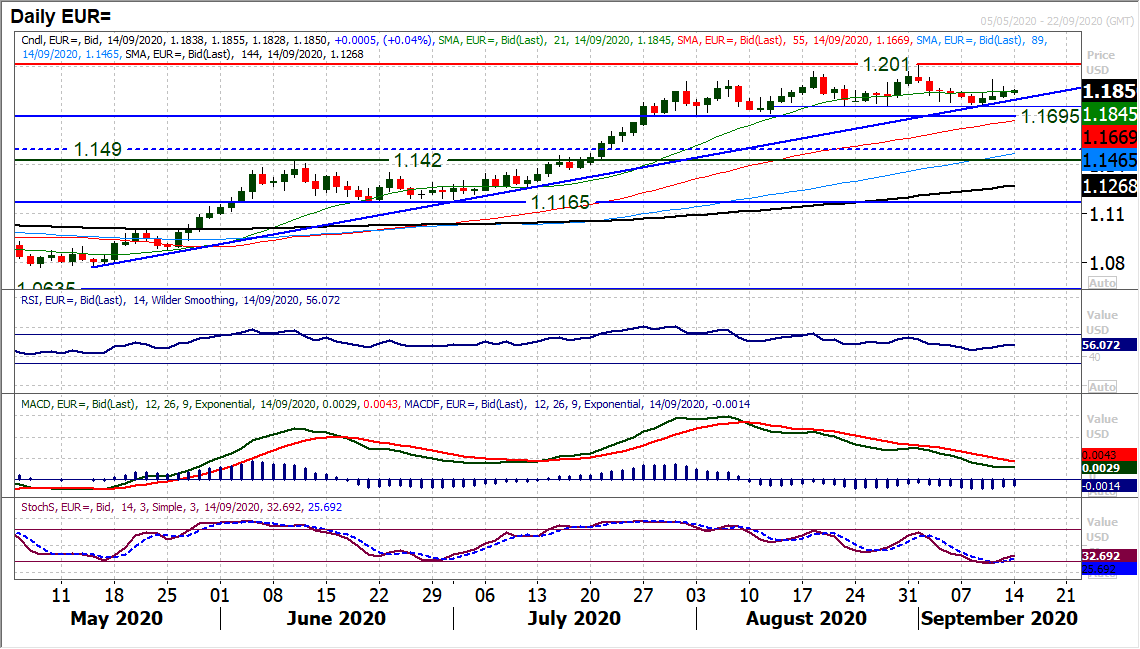The height and width of the screenshot is (649, 1140).
Task: Click the 1.142 level label
Action: click(418, 160)
